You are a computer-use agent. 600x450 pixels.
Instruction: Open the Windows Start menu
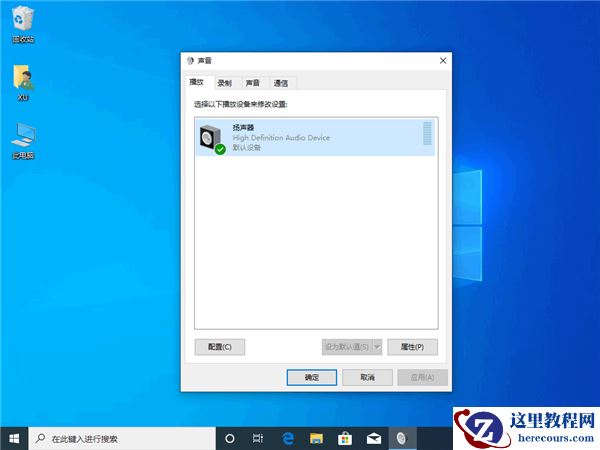[14, 439]
